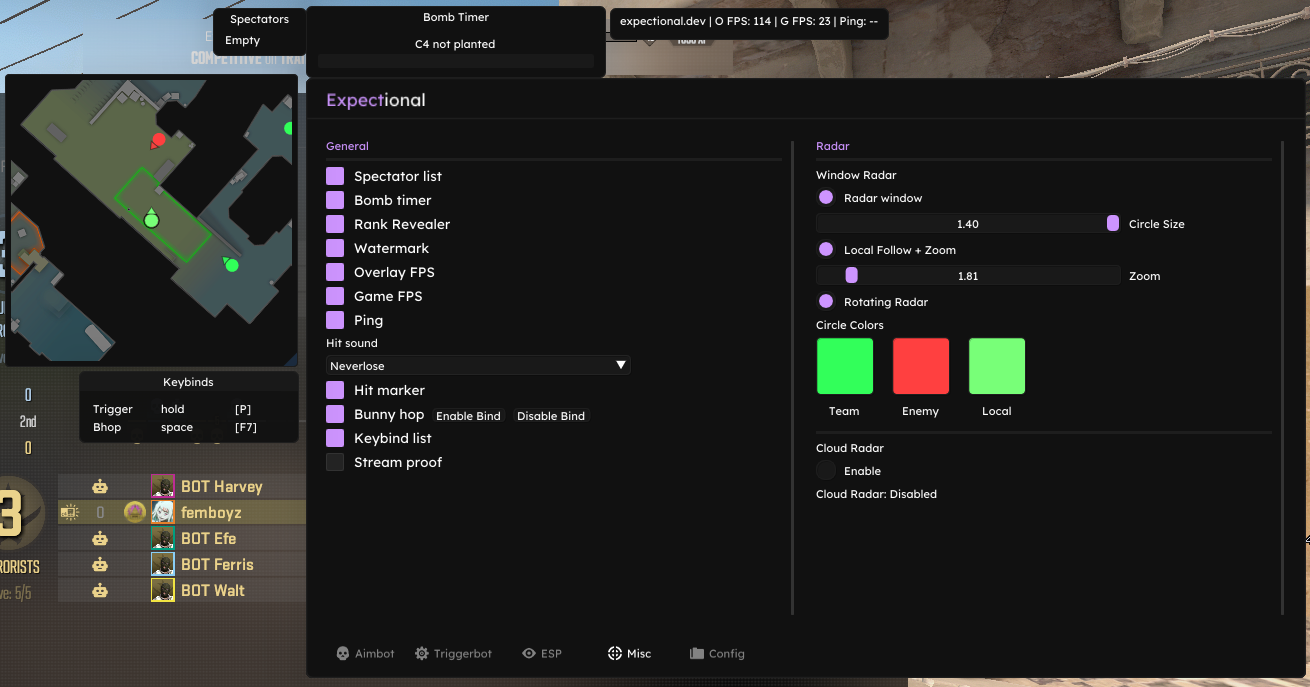Click the Misc crosshair icon
1310x687 pixels.
pos(615,653)
